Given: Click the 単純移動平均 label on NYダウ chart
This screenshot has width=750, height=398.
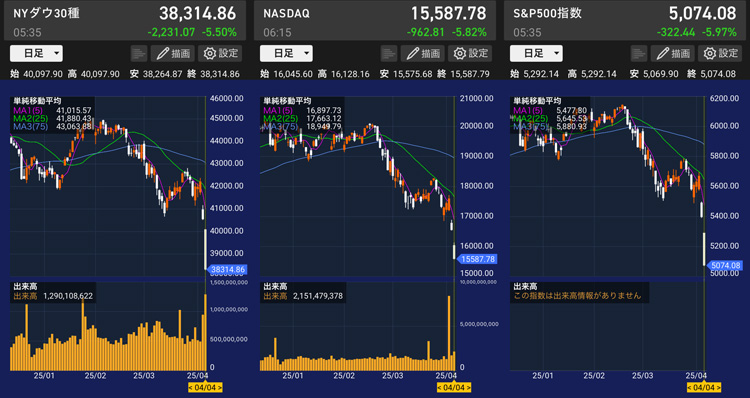Looking at the screenshot, I should click(x=37, y=101).
